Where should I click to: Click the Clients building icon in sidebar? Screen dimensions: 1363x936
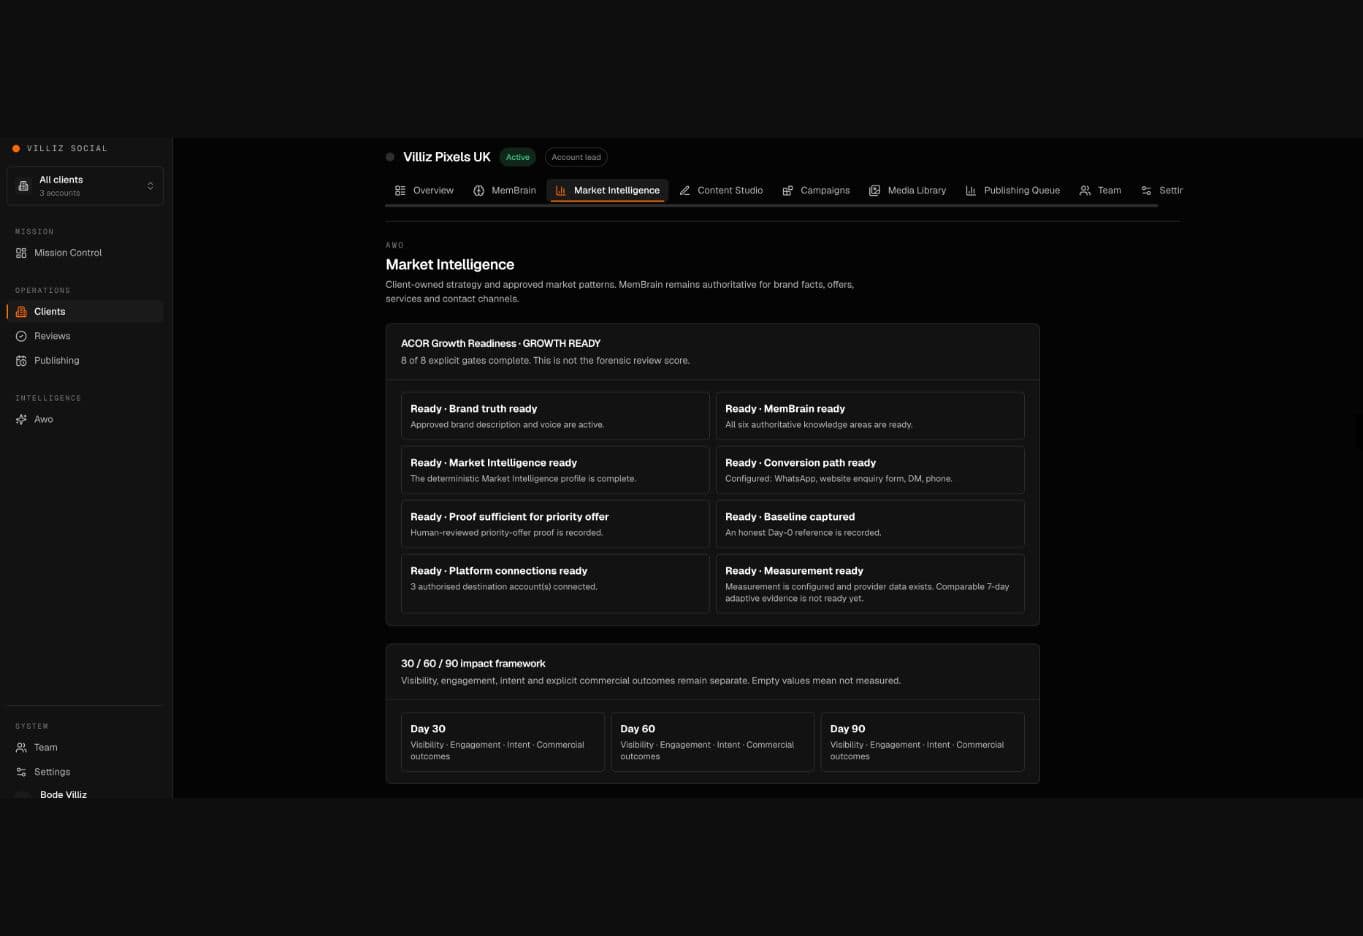pyautogui.click(x=21, y=312)
